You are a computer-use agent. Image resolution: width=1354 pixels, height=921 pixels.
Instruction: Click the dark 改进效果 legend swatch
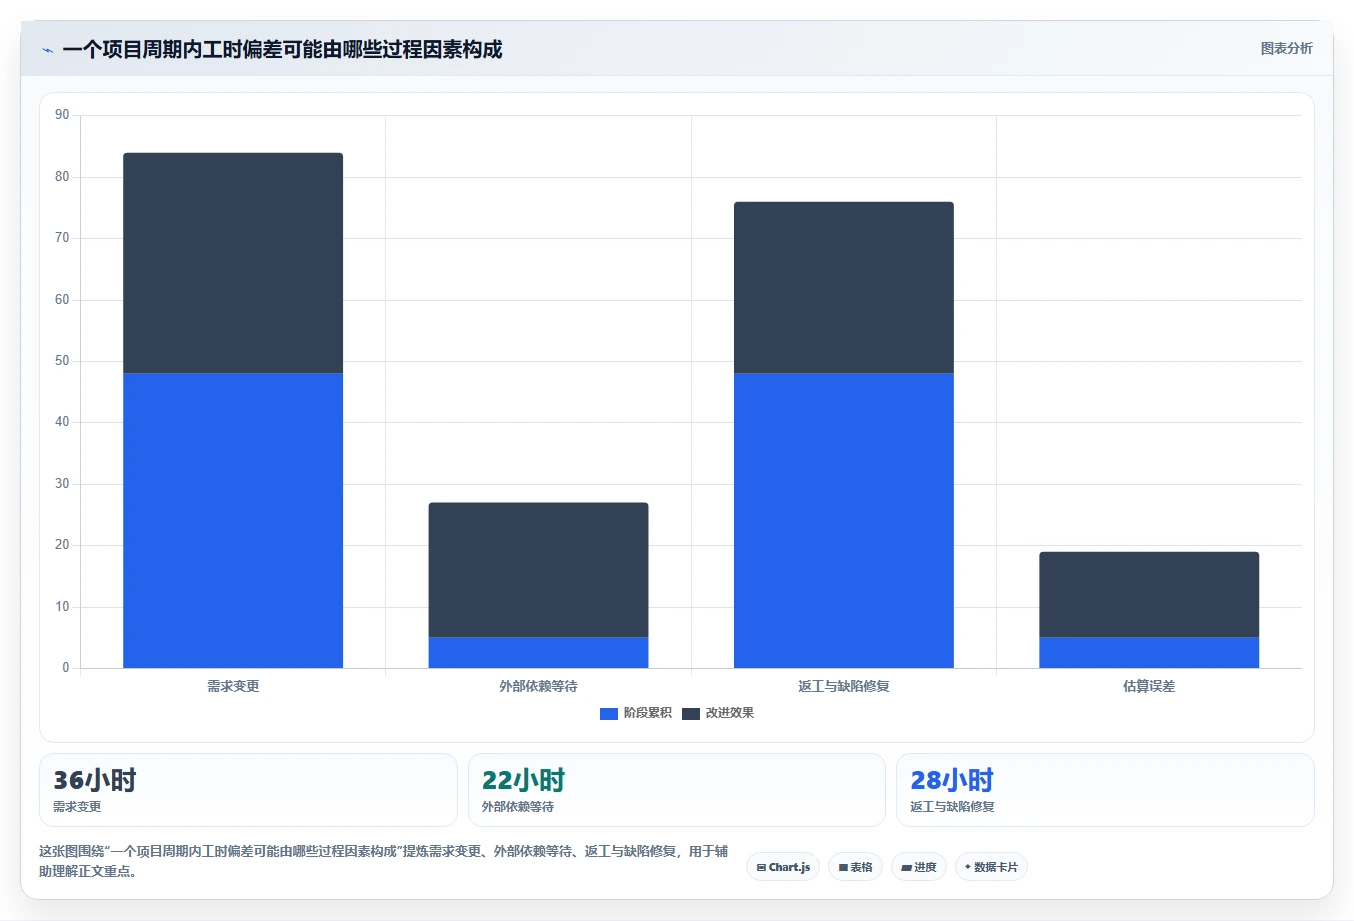691,713
